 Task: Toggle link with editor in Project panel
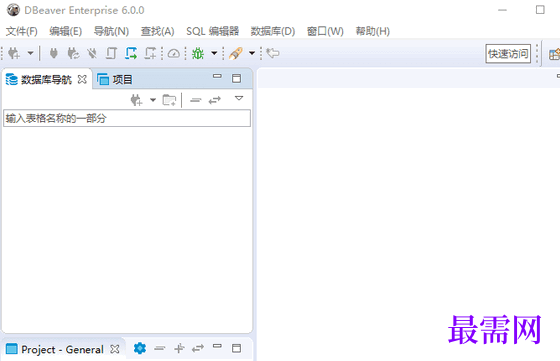[x=198, y=348]
